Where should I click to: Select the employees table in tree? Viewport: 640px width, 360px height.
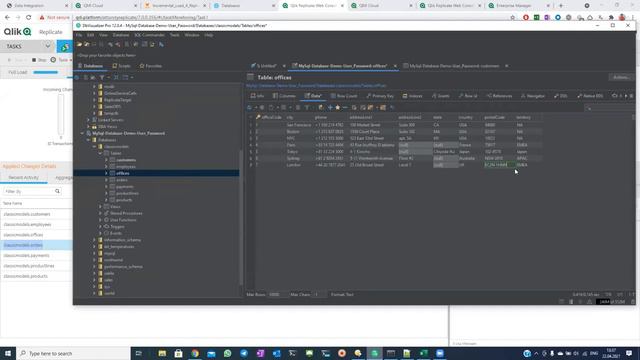[x=126, y=167]
